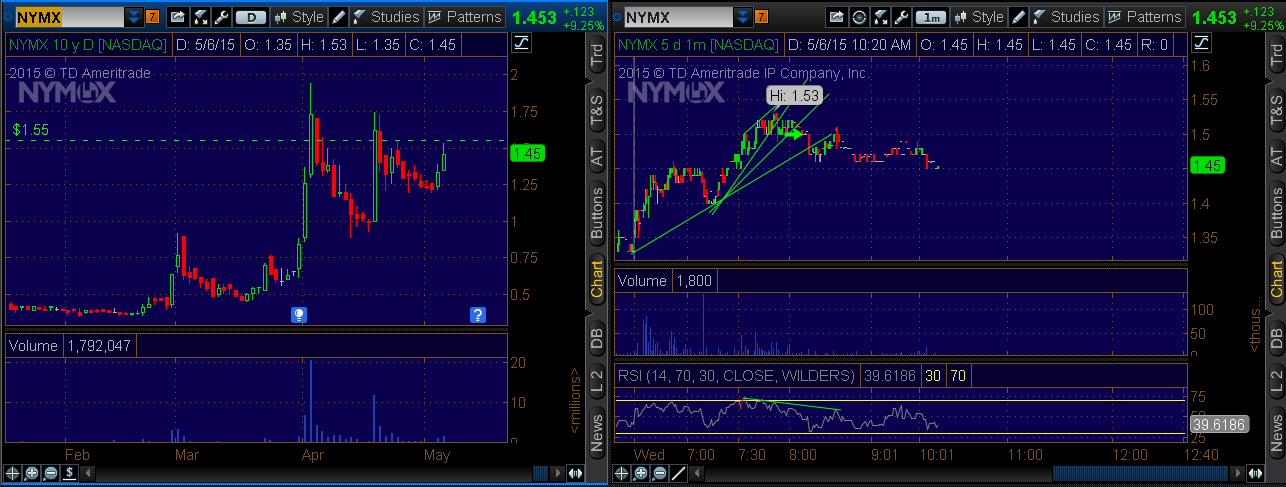Image resolution: width=1286 pixels, height=487 pixels.
Task: Click scroll-to-latest arrows icon, right chart bottom
Action: [1254, 473]
